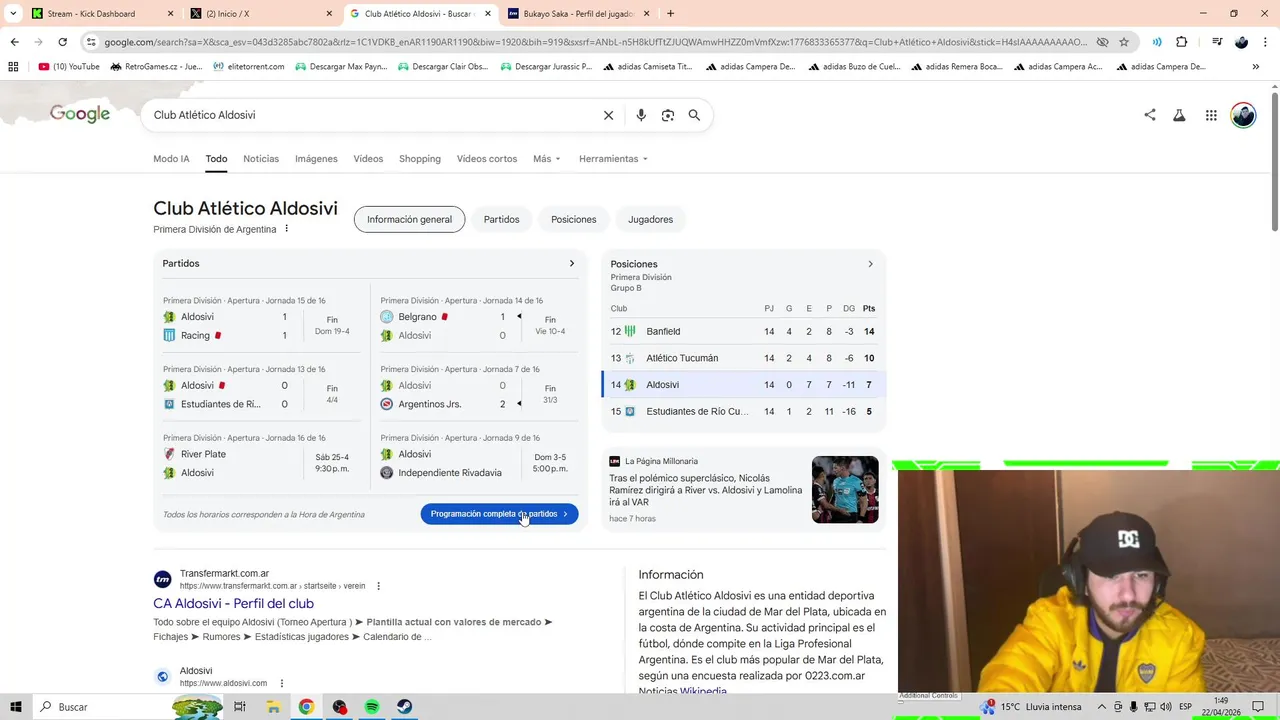
Task: Open the new tab plus button
Action: [x=670, y=14]
